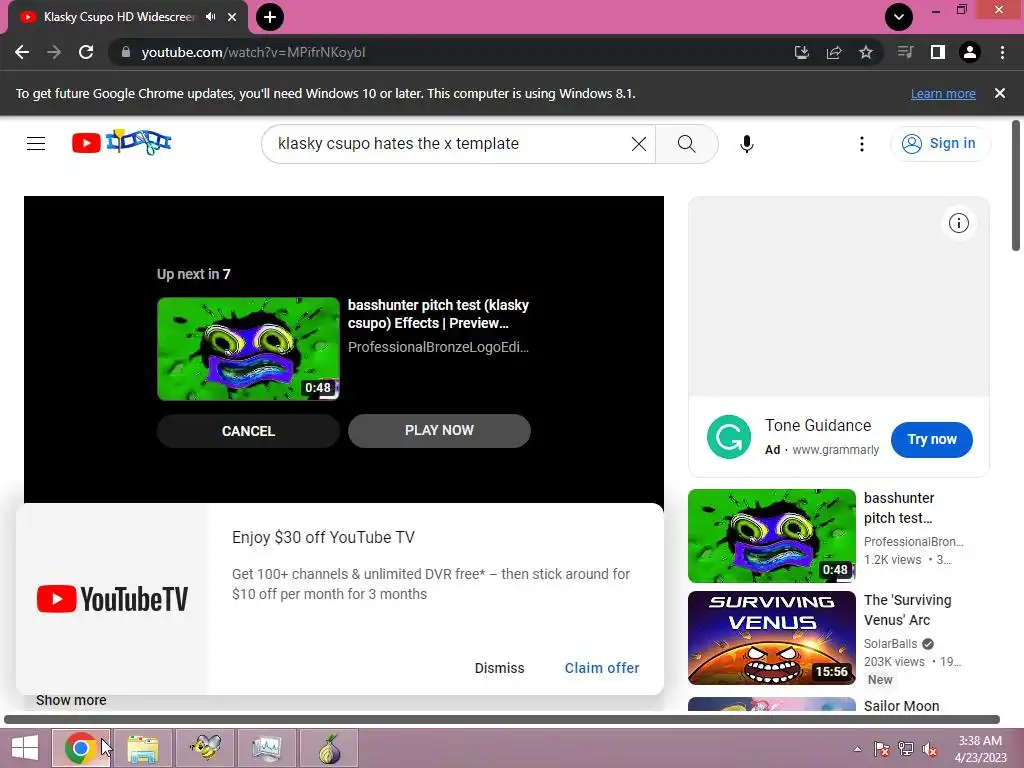Viewport: 1024px width, 768px height.
Task: Run search with magnifier button
Action: pos(686,144)
